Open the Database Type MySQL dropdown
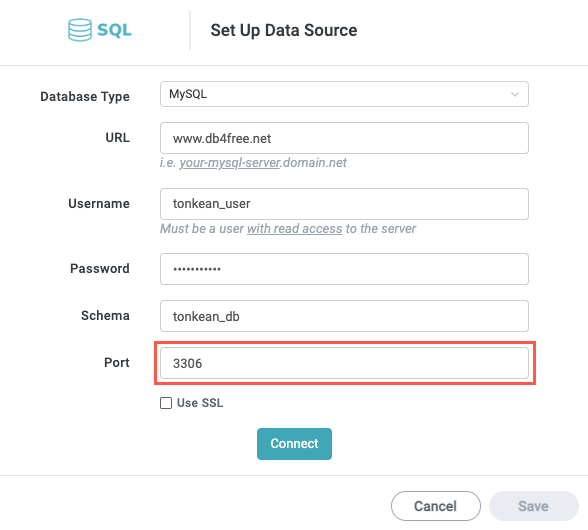588x530 pixels. coord(344,94)
